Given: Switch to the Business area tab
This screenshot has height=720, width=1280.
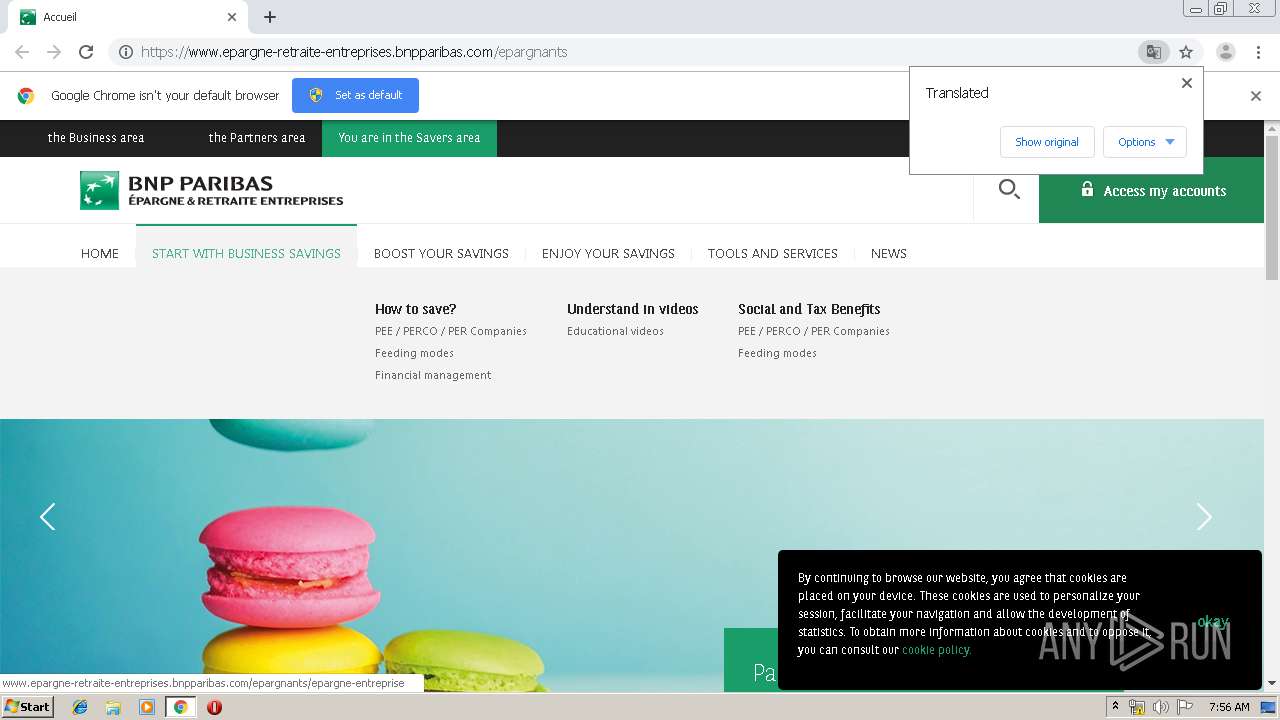Looking at the screenshot, I should pyautogui.click(x=96, y=138).
